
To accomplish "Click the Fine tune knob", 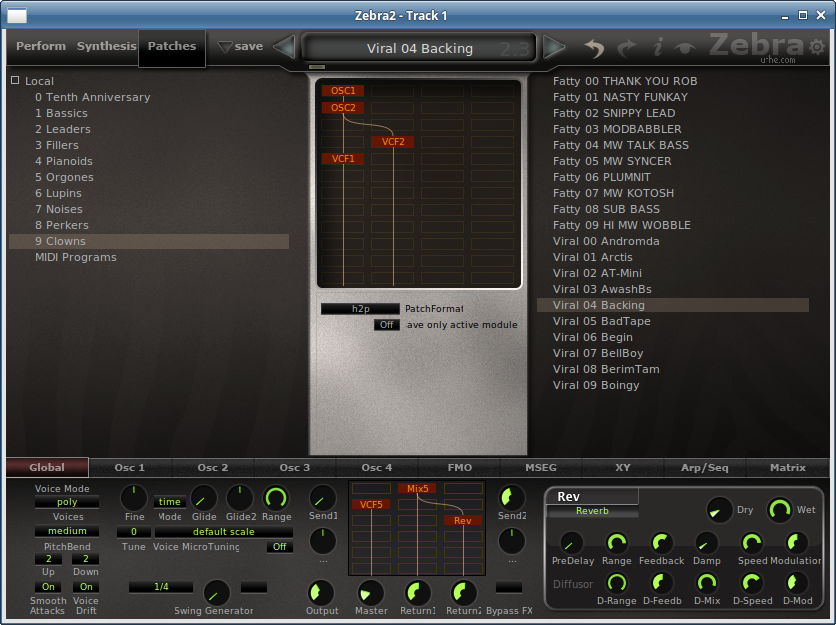I will pyautogui.click(x=134, y=498).
